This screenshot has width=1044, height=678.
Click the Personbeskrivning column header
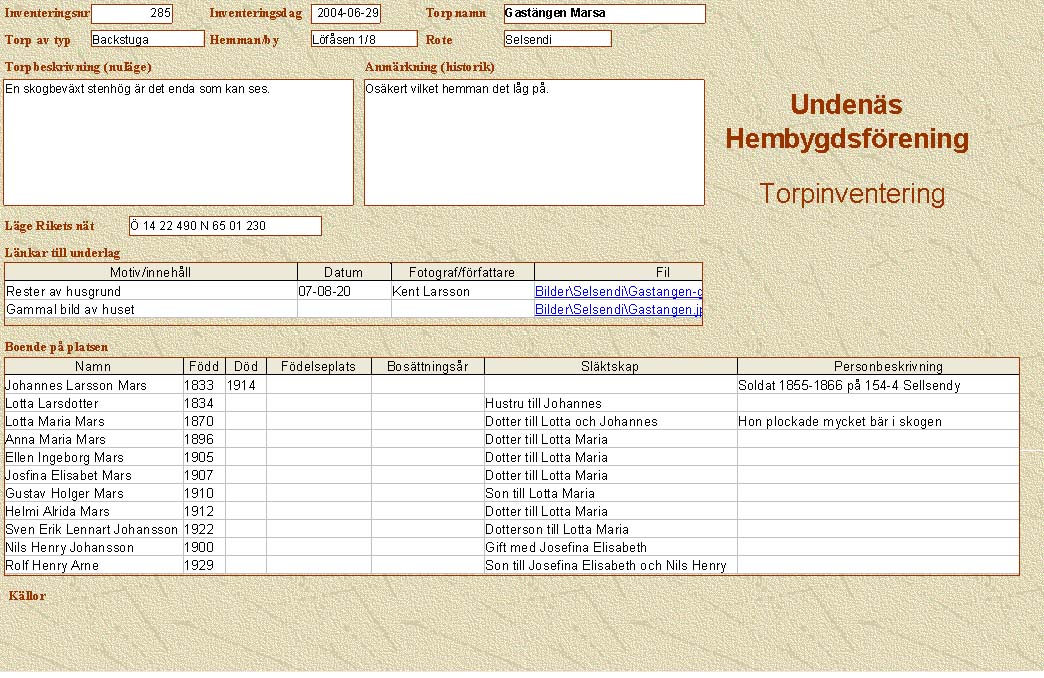coord(878,367)
